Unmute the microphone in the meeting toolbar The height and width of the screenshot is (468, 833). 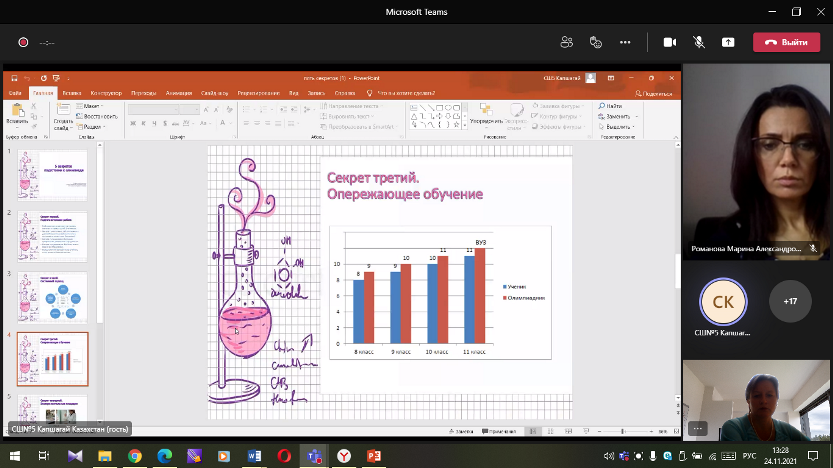pyautogui.click(x=699, y=42)
